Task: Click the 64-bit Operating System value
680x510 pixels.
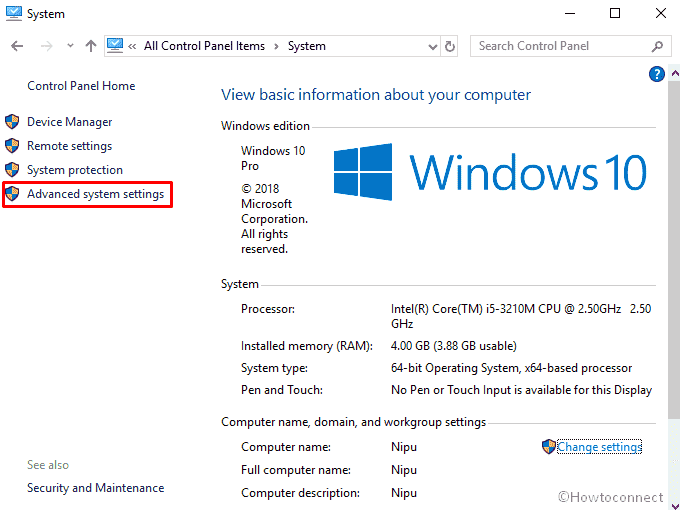Action: (511, 368)
